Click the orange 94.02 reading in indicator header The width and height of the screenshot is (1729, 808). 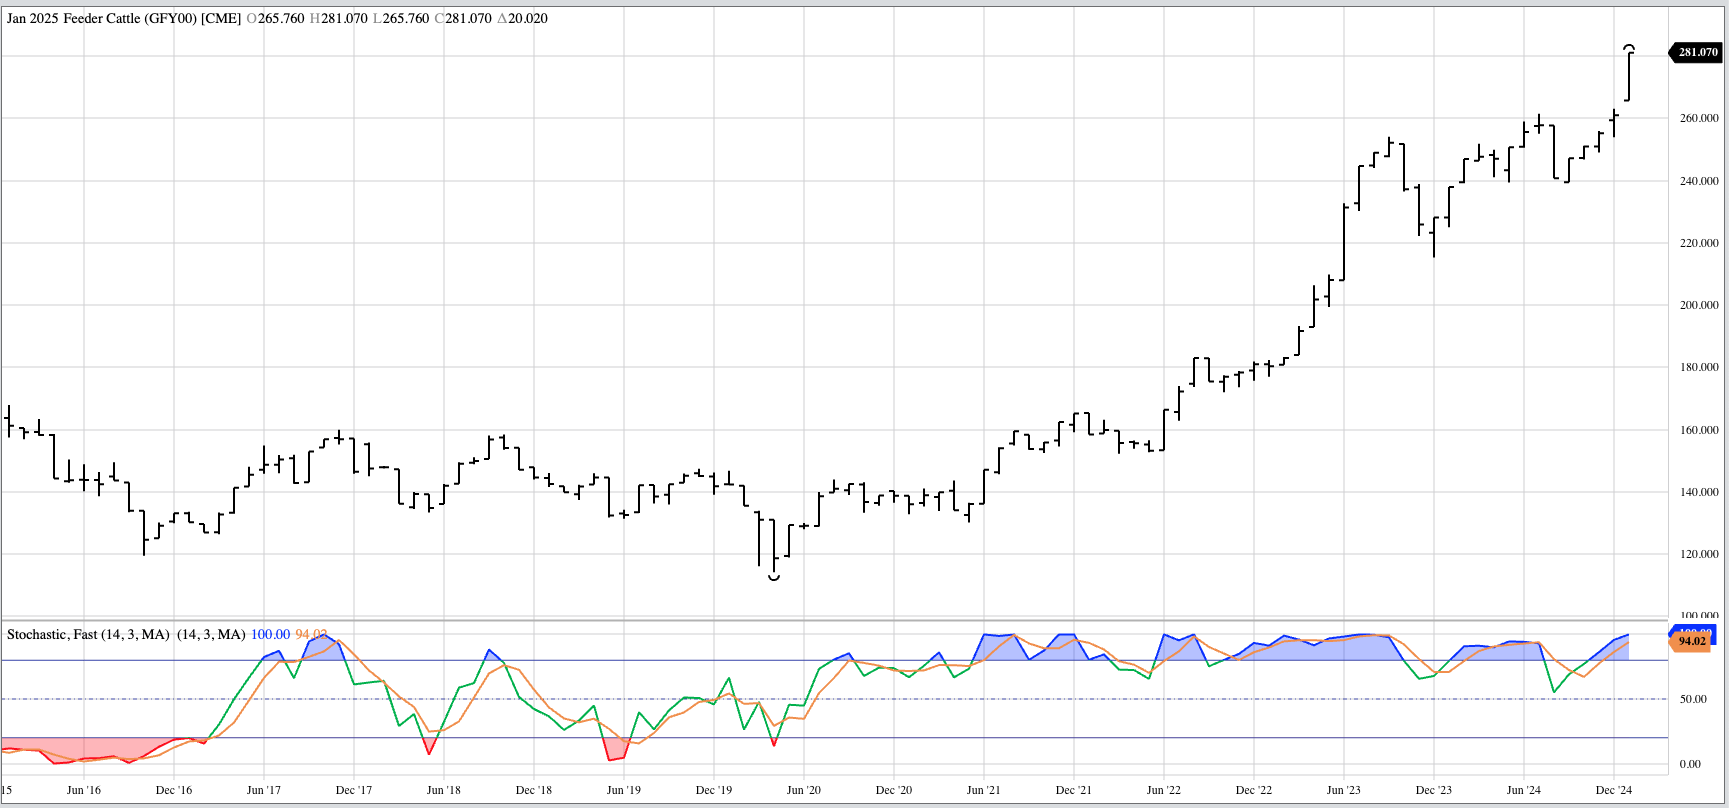[x=310, y=634]
